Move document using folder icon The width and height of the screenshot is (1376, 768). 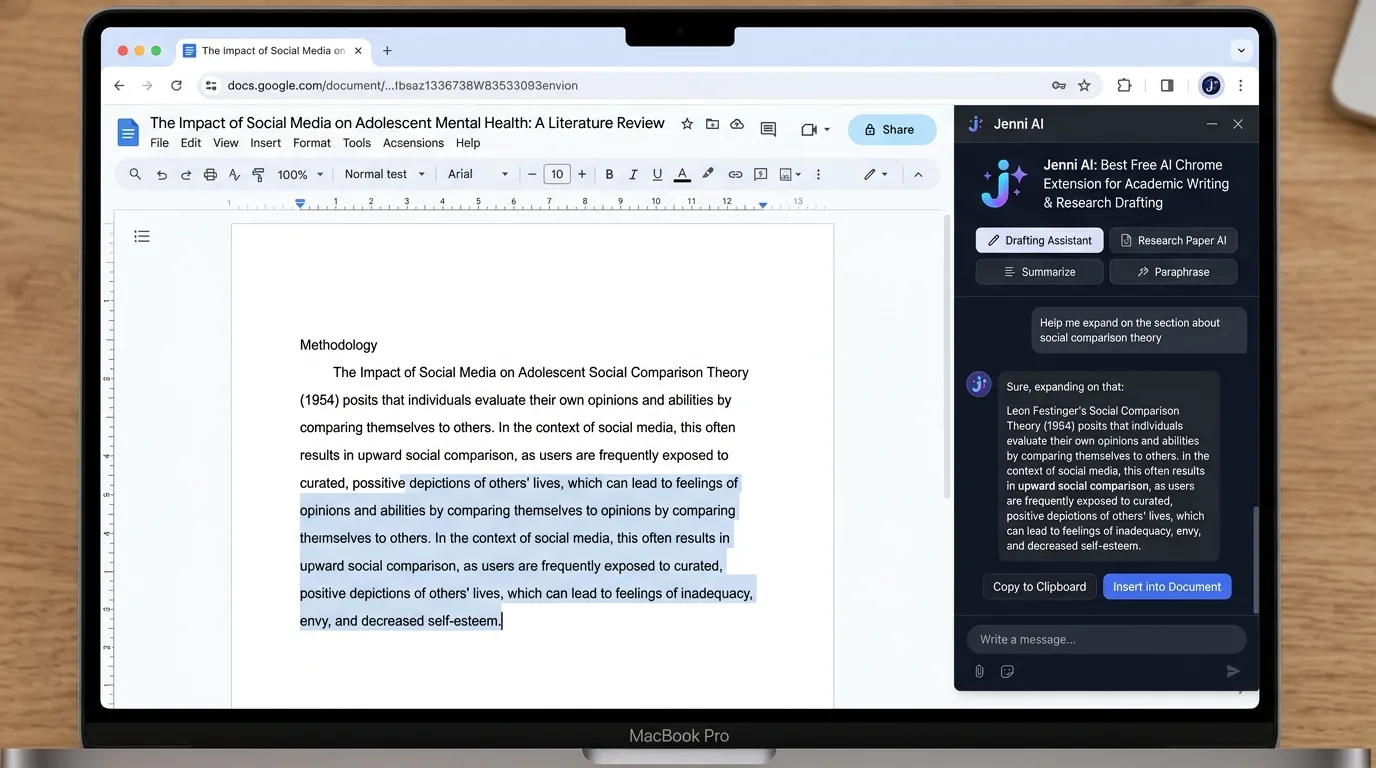pyautogui.click(x=712, y=124)
